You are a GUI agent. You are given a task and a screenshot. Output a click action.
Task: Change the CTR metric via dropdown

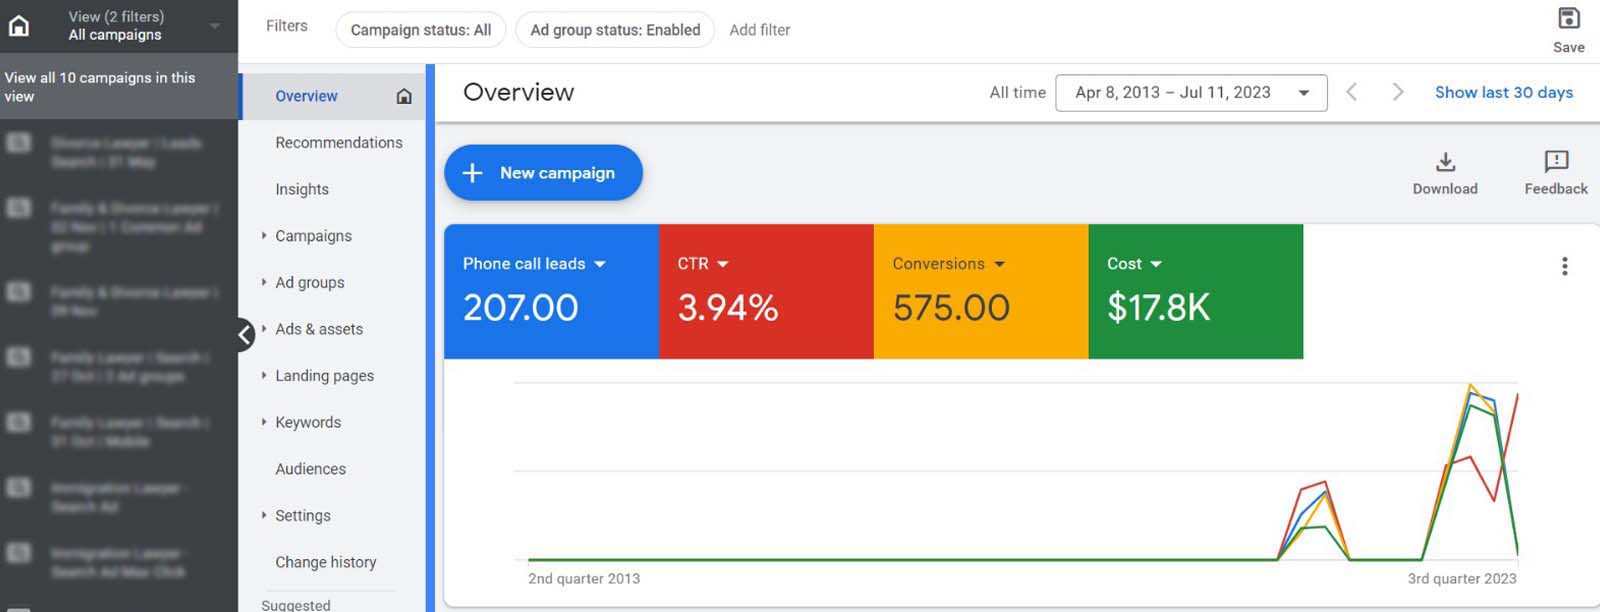click(x=723, y=264)
